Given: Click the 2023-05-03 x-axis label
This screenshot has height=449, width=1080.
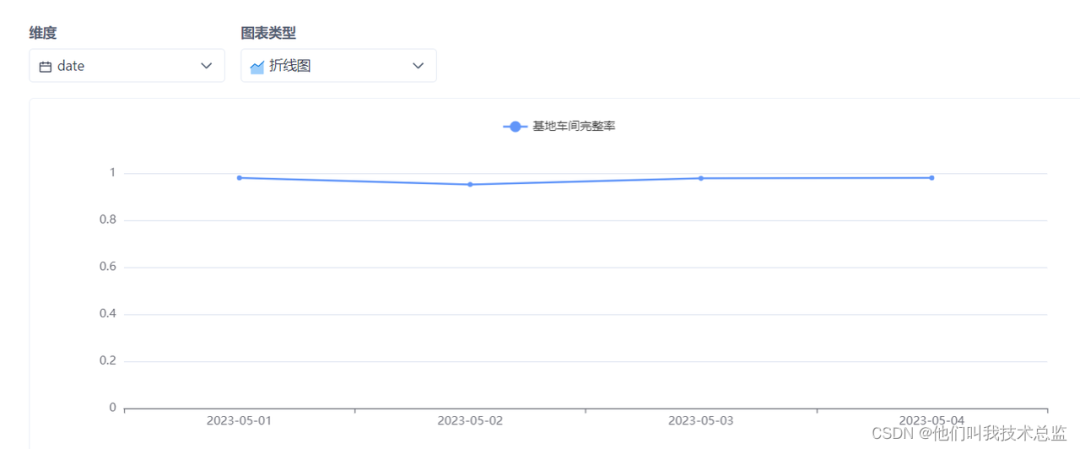Looking at the screenshot, I should pos(701,421).
